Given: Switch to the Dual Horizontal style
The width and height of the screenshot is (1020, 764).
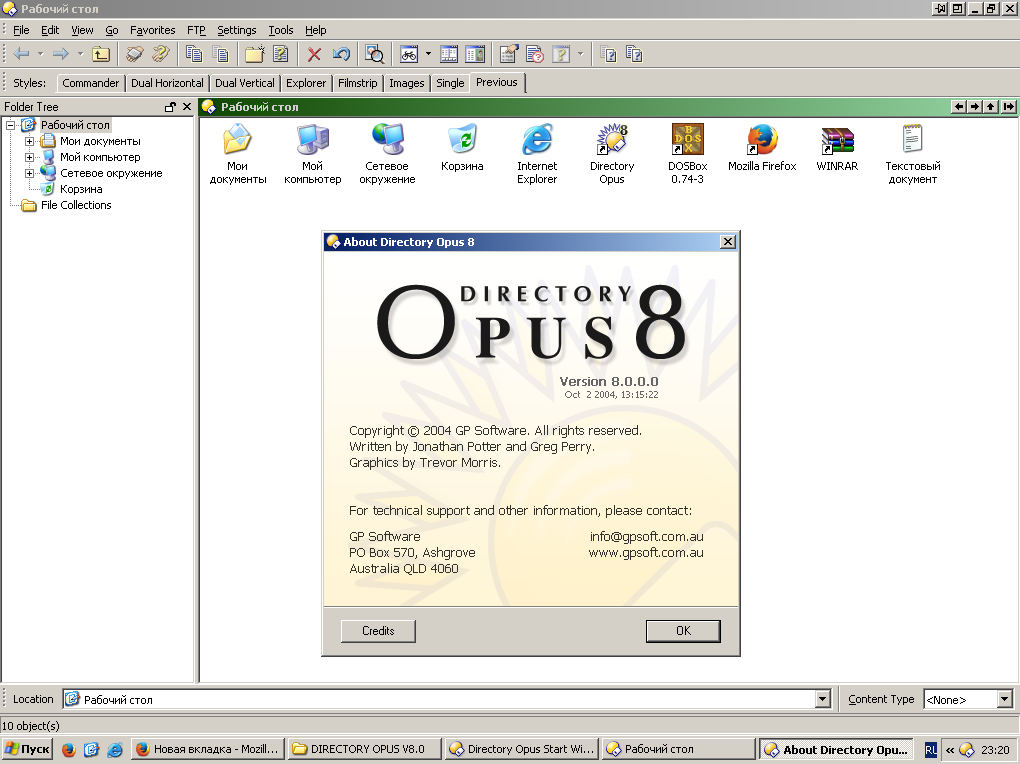Looking at the screenshot, I should pyautogui.click(x=167, y=83).
